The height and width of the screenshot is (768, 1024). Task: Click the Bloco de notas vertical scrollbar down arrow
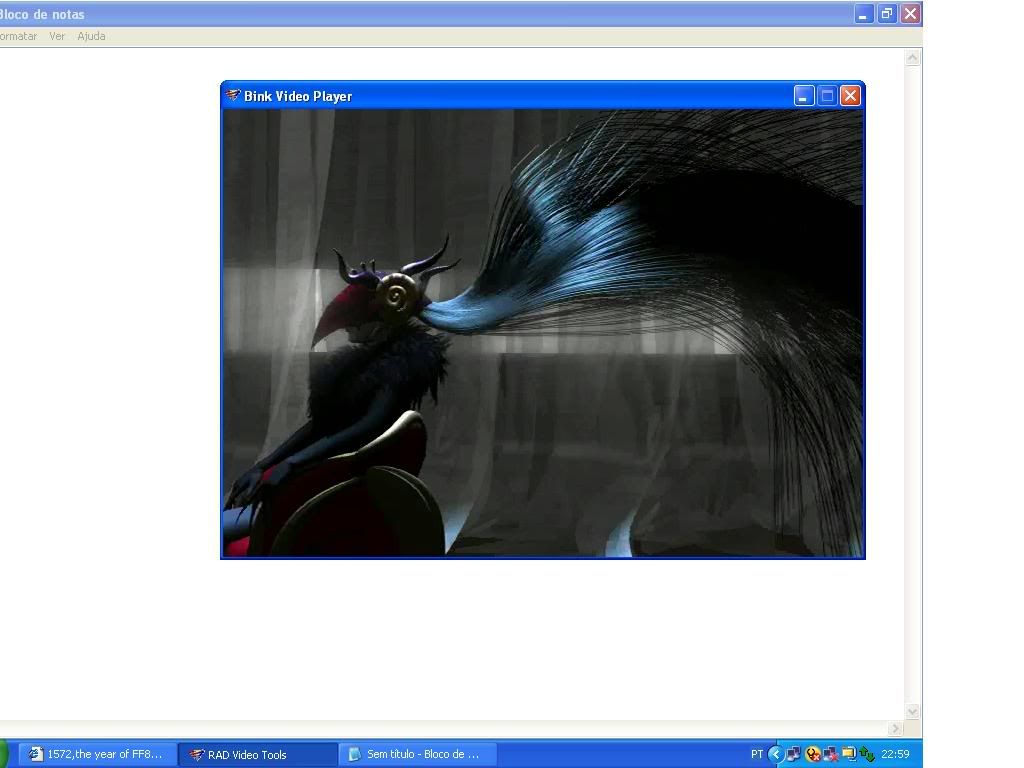[x=912, y=711]
